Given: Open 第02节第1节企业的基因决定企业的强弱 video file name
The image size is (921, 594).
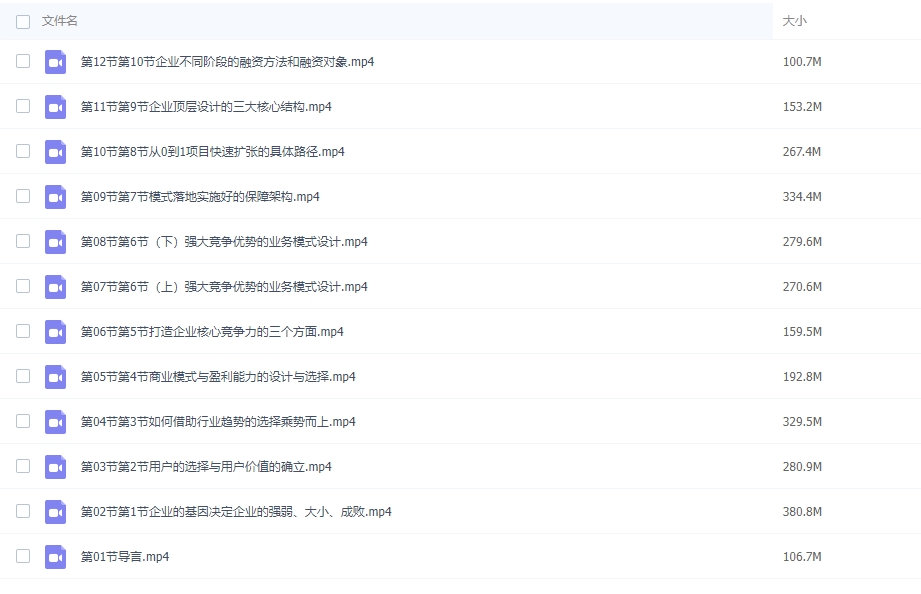Looking at the screenshot, I should coord(236,512).
